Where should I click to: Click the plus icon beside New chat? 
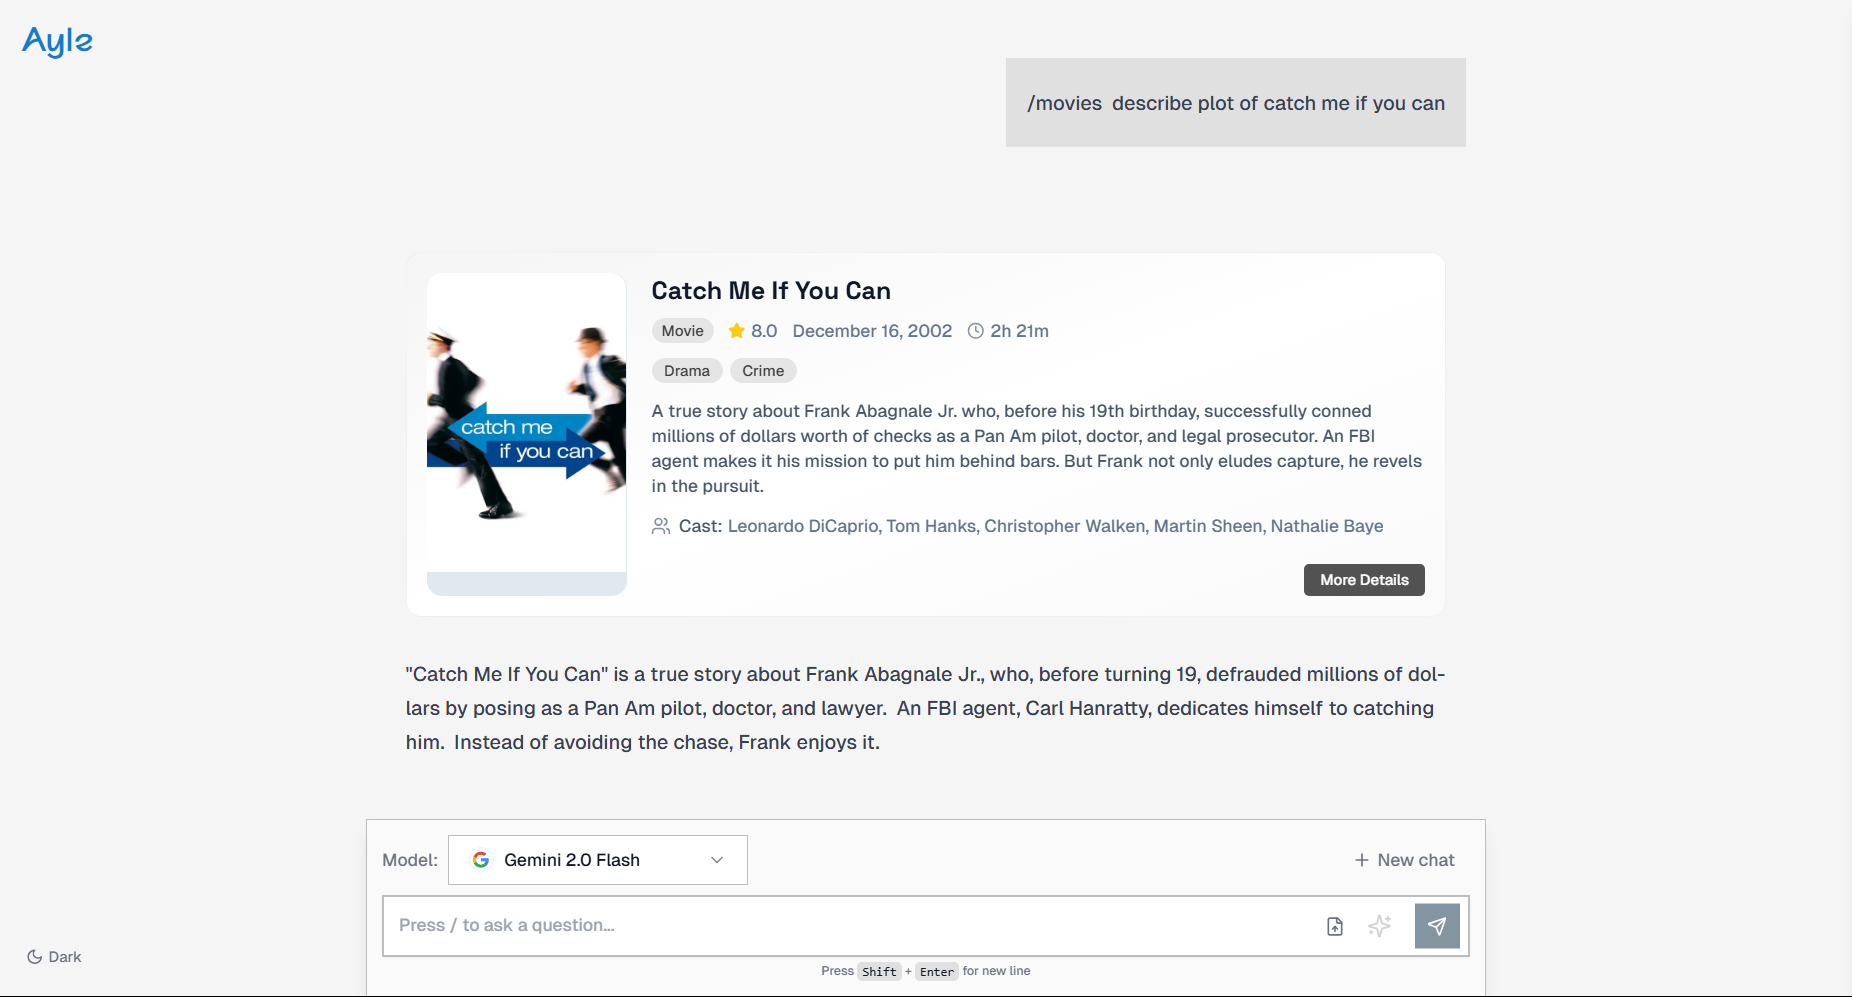coord(1361,860)
